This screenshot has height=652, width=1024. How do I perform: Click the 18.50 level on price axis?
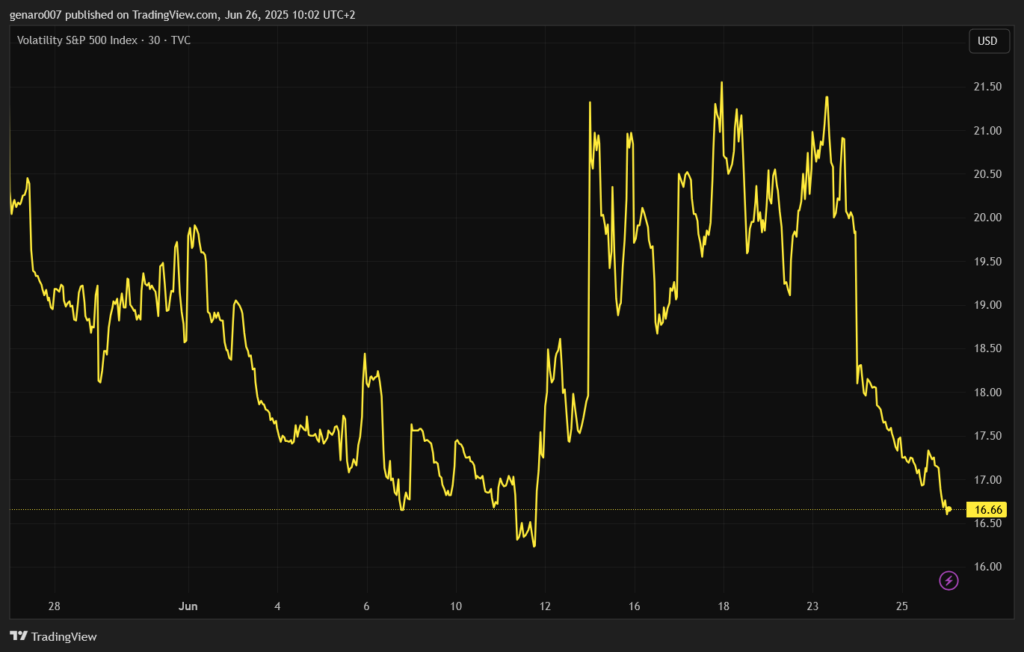tap(987, 349)
